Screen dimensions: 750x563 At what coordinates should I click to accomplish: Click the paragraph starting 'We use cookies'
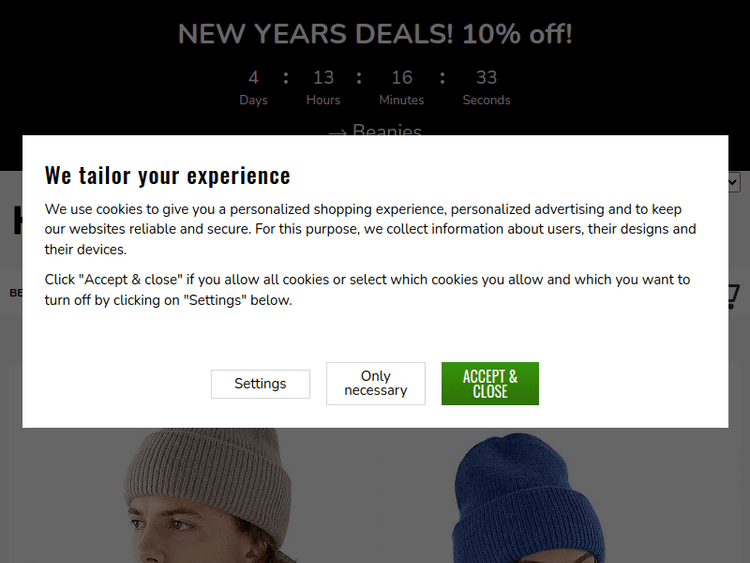point(370,229)
